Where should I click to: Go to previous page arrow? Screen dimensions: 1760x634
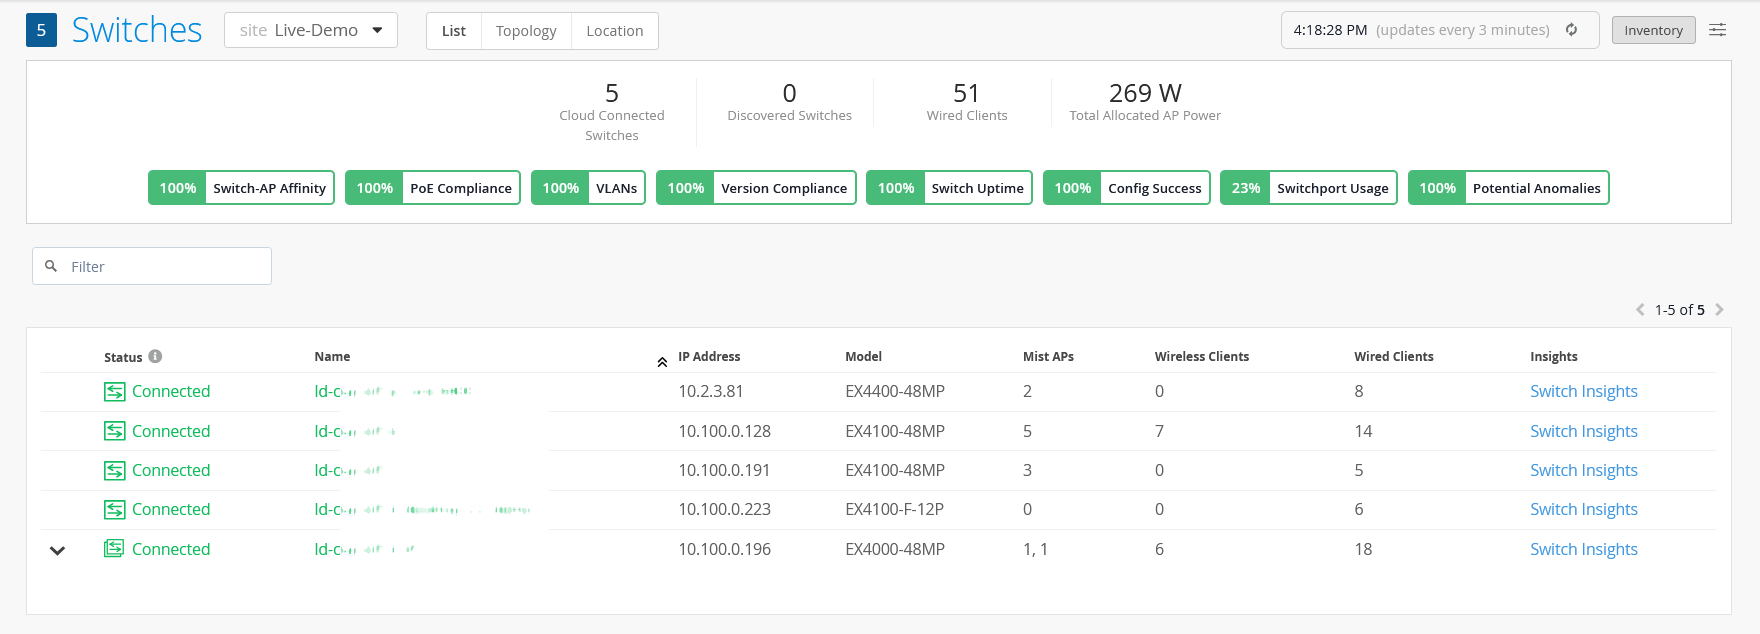coord(1640,310)
